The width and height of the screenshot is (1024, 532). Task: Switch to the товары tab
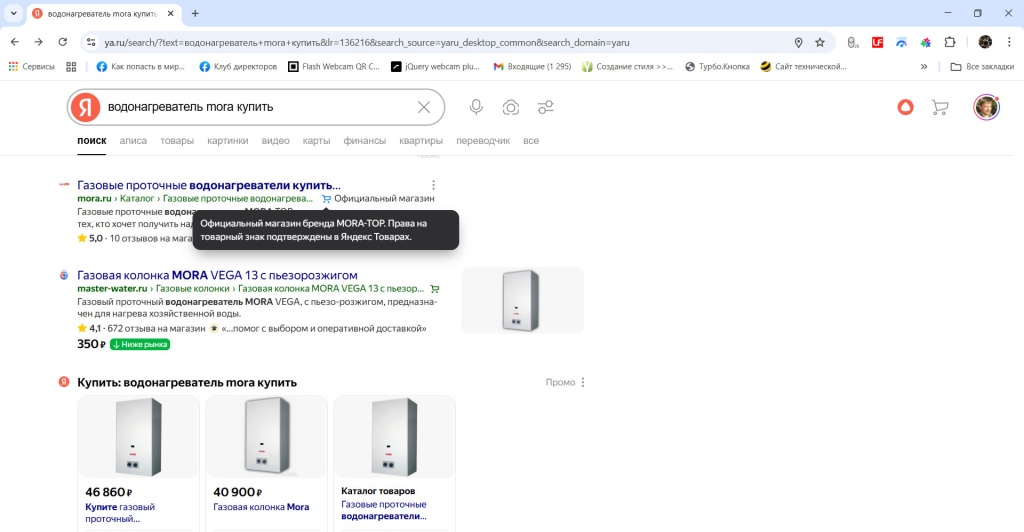click(177, 141)
